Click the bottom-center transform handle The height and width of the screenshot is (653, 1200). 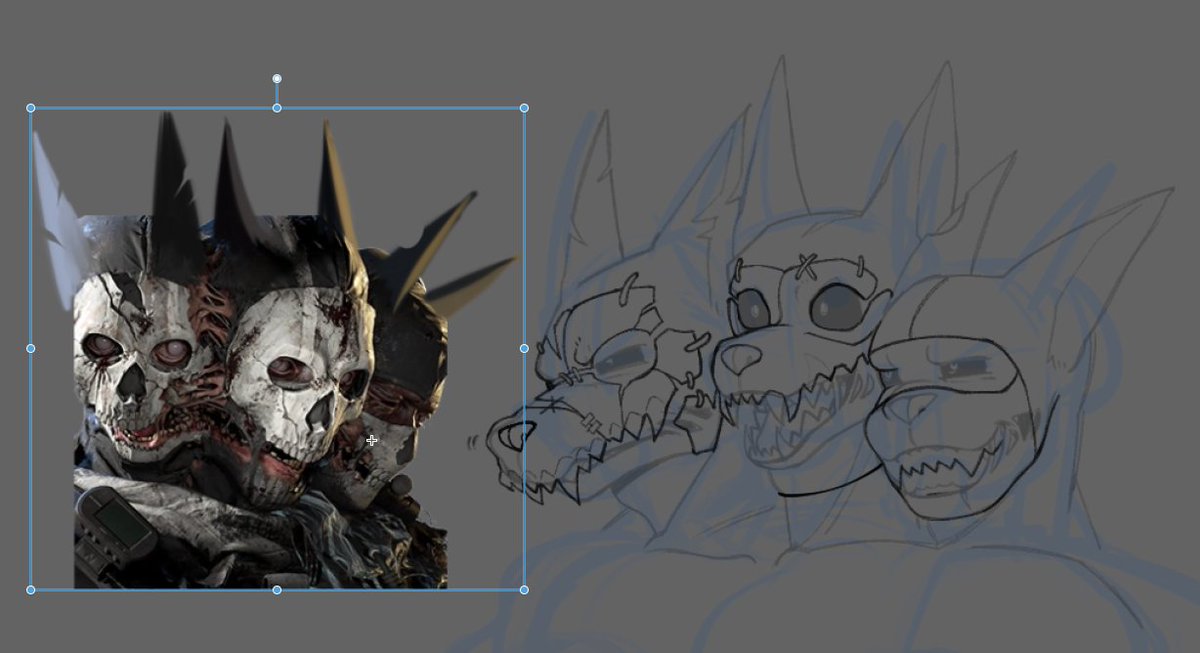point(277,590)
